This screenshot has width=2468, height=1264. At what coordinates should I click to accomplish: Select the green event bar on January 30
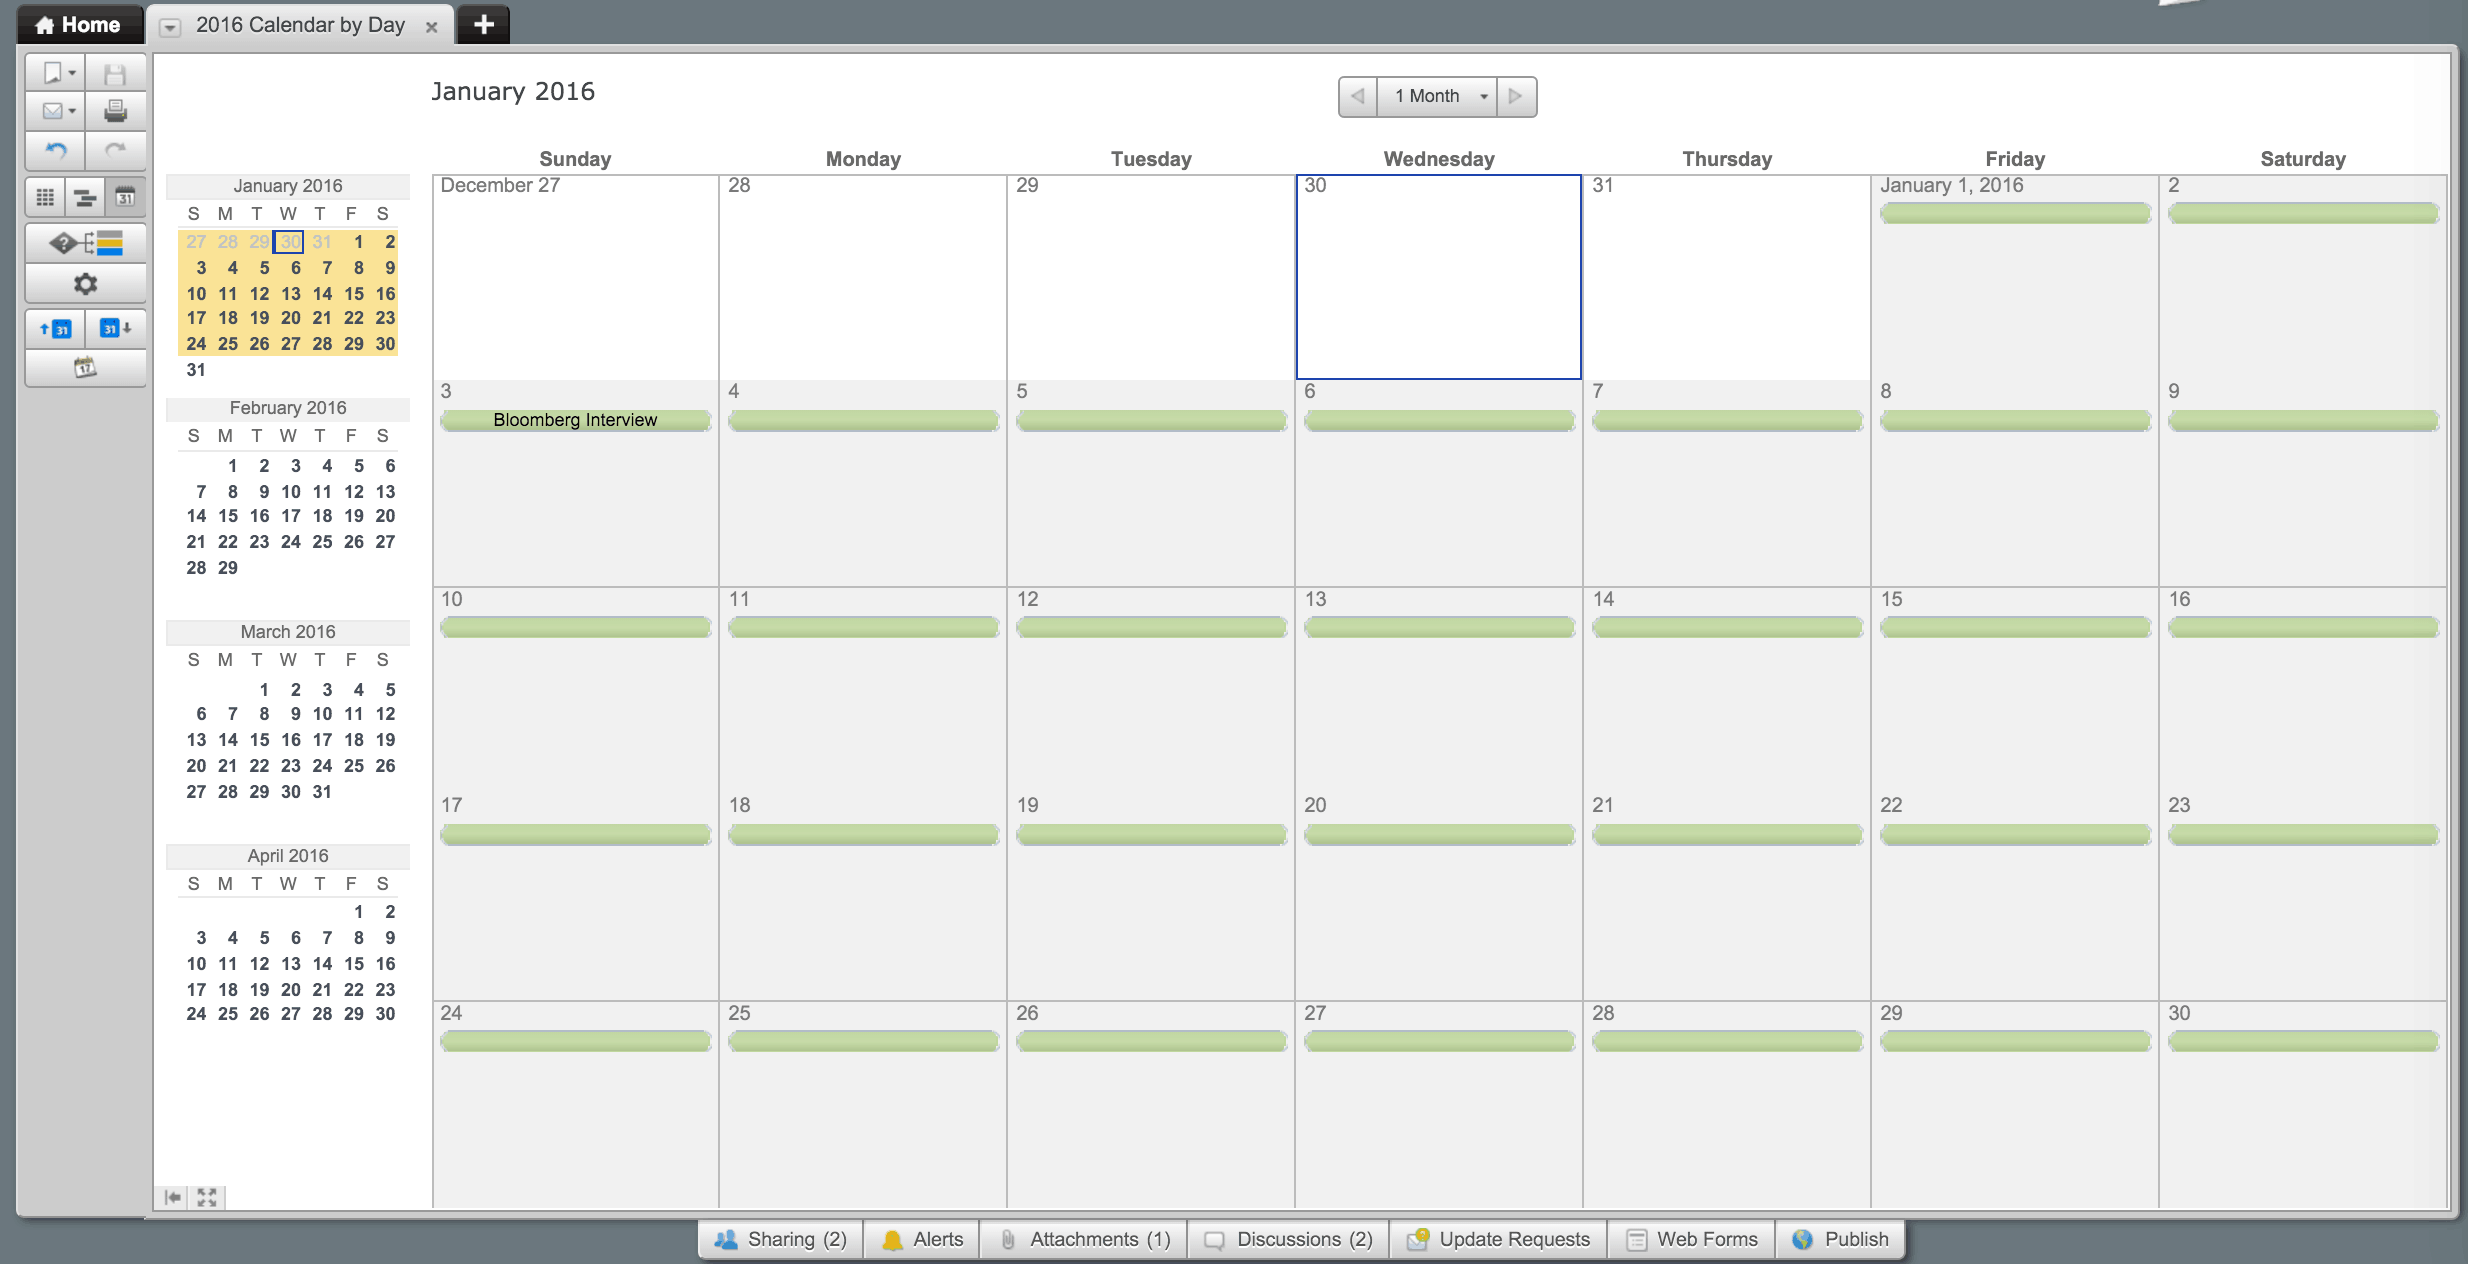tap(2303, 1041)
